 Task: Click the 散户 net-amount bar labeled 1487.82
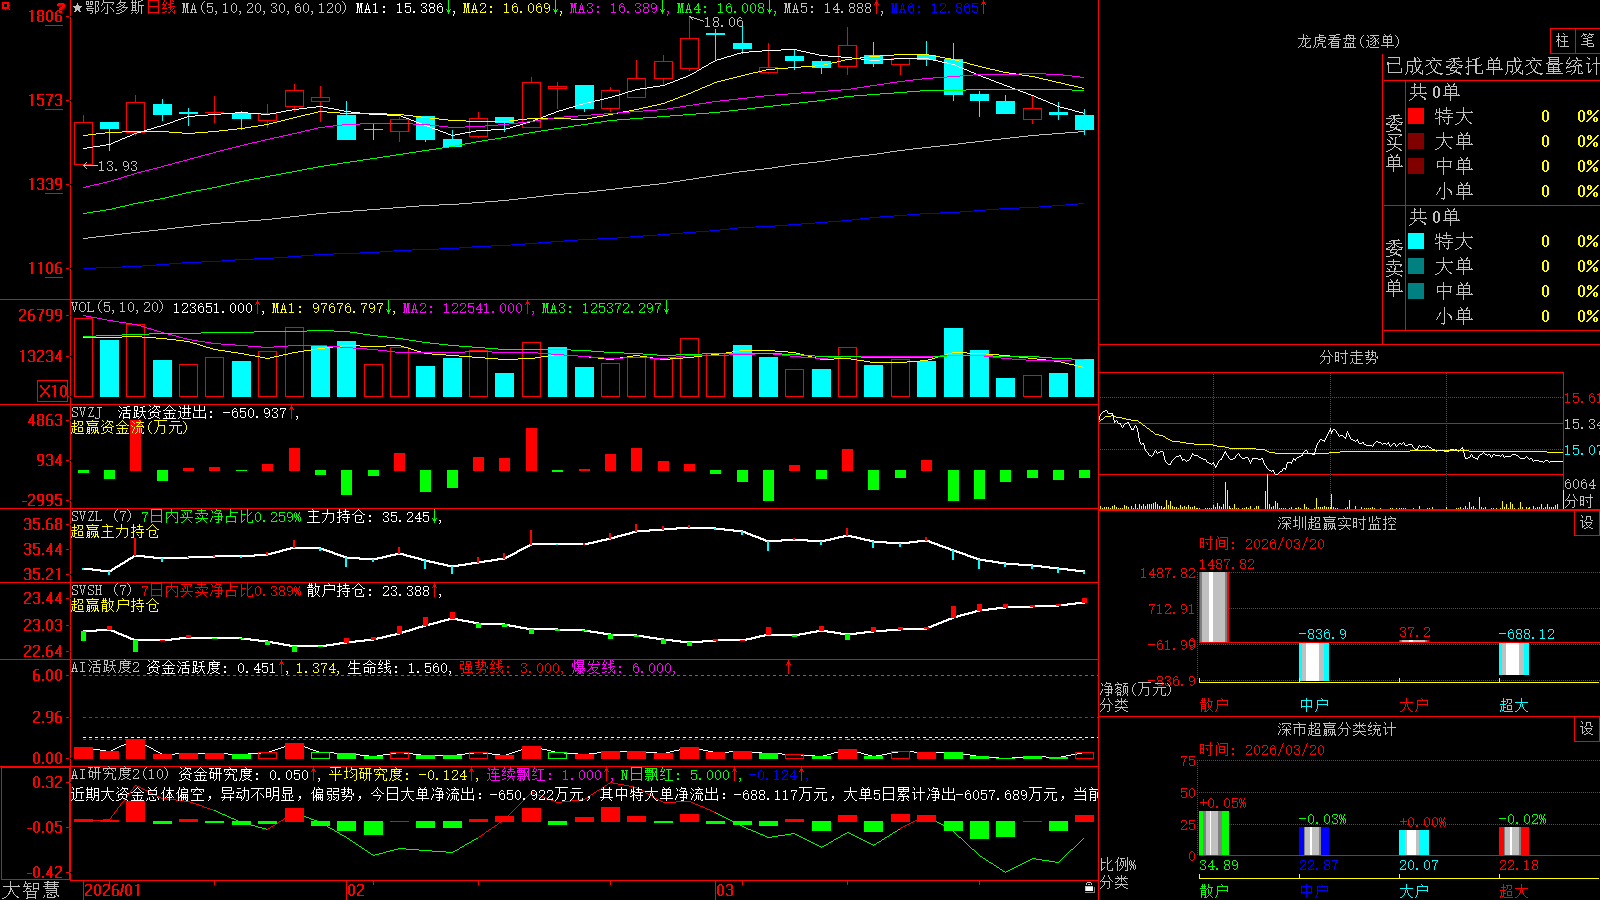1213,607
